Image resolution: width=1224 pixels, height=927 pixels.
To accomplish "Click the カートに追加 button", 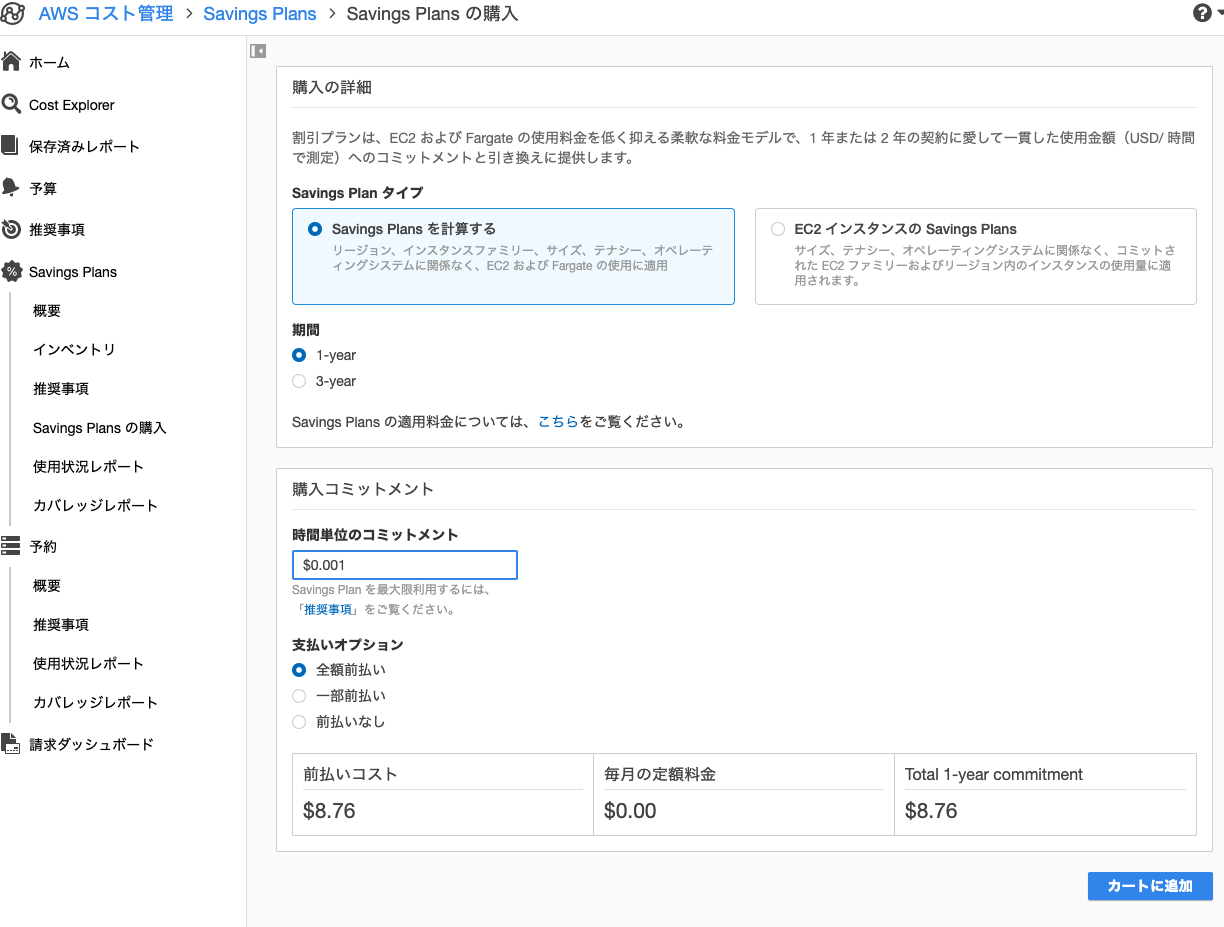I will (1150, 886).
